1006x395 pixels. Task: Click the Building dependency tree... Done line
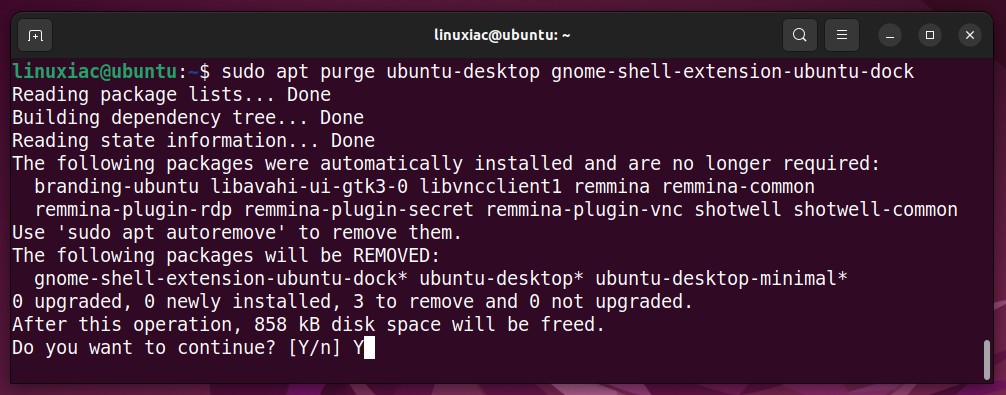[x=188, y=118]
